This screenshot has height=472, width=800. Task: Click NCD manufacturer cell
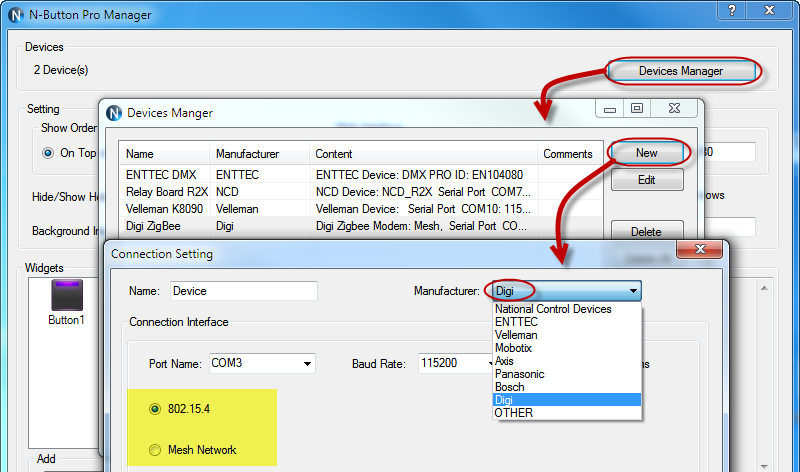(227, 192)
